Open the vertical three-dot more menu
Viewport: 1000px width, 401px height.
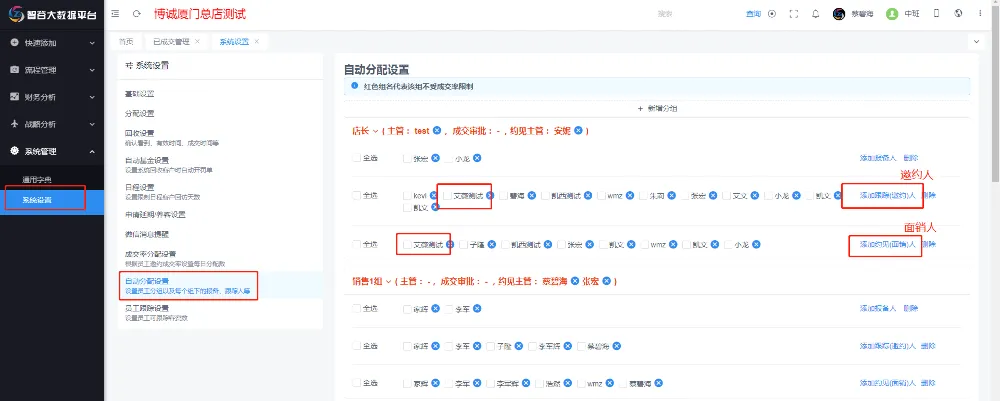pos(980,14)
